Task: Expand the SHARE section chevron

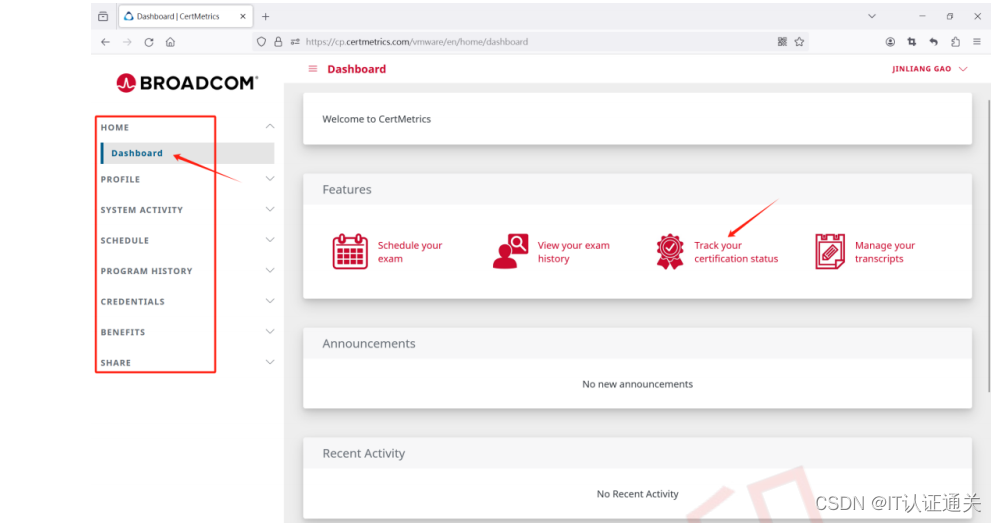Action: click(270, 362)
